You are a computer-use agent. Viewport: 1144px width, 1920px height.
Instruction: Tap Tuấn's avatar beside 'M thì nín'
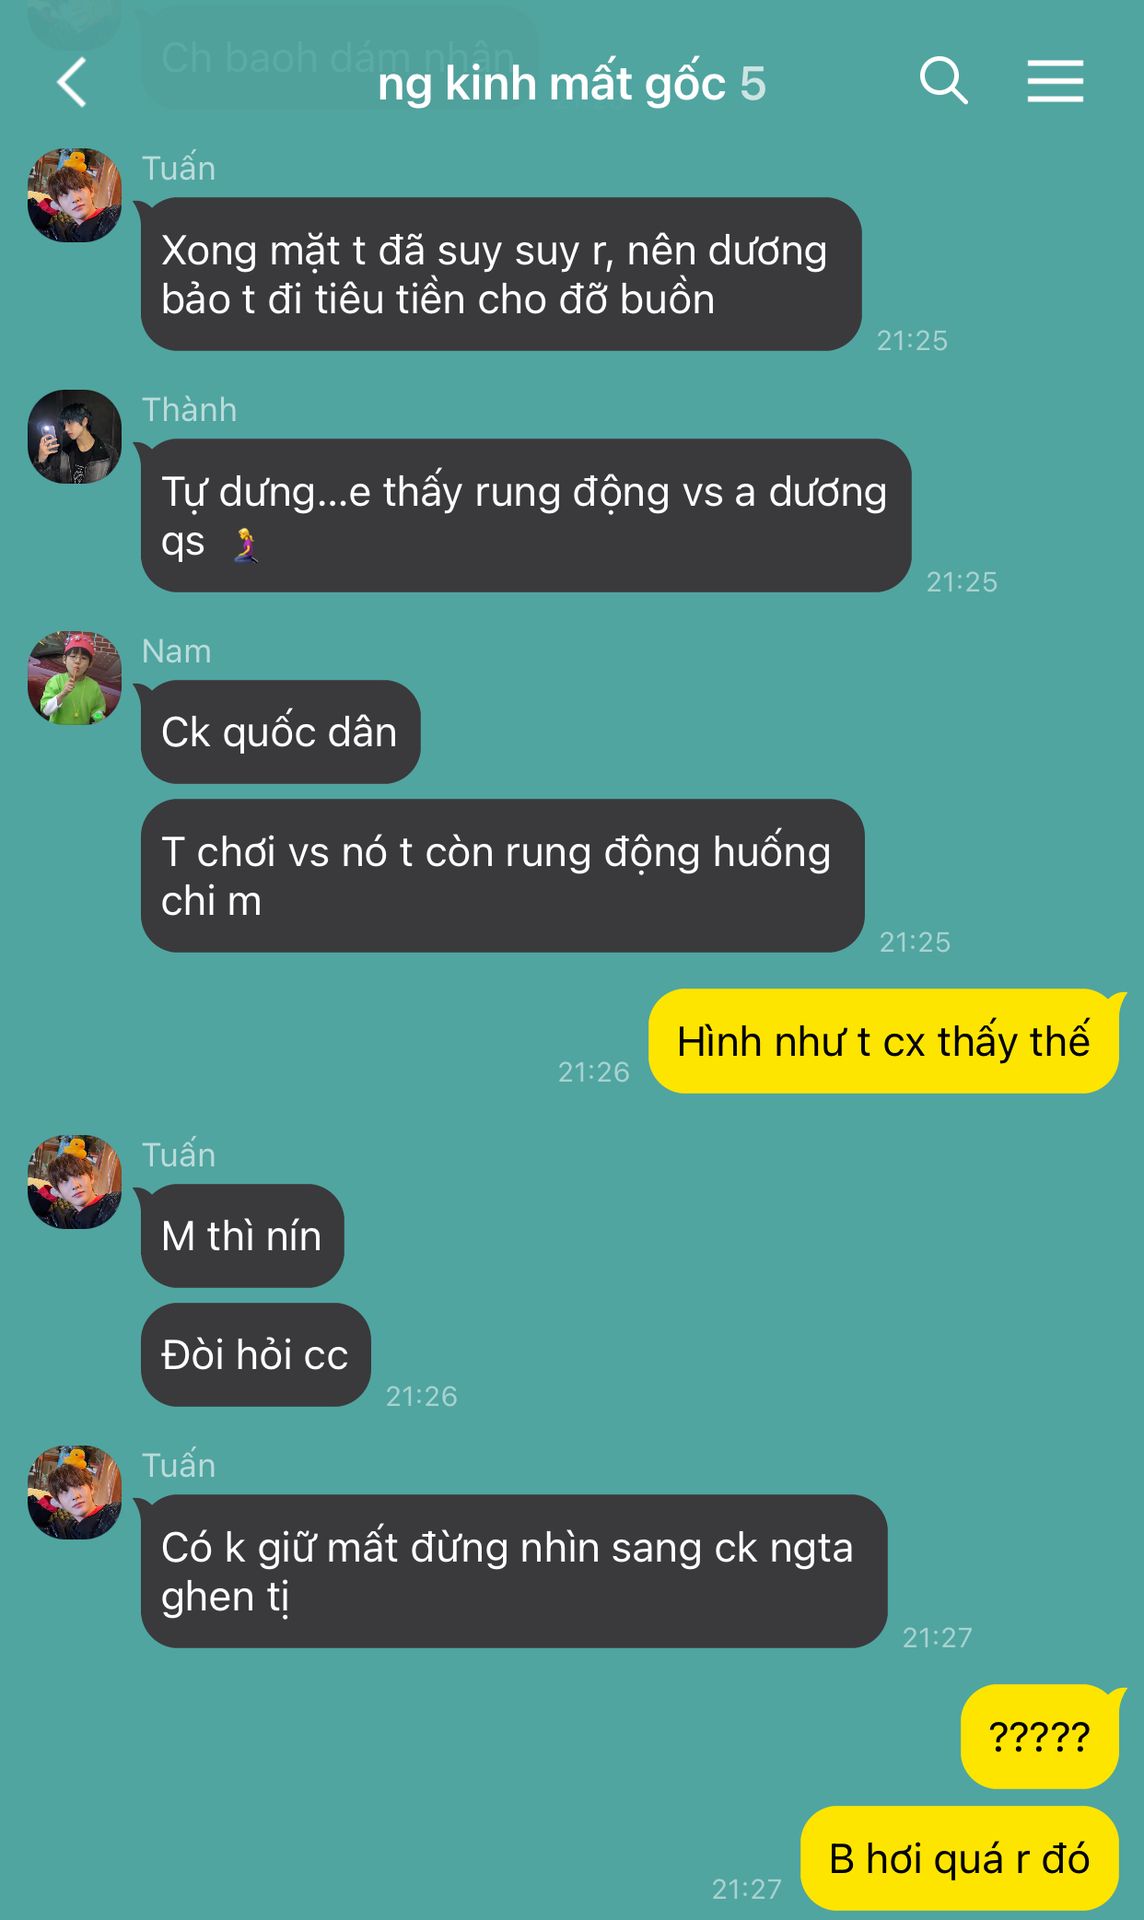74,1182
